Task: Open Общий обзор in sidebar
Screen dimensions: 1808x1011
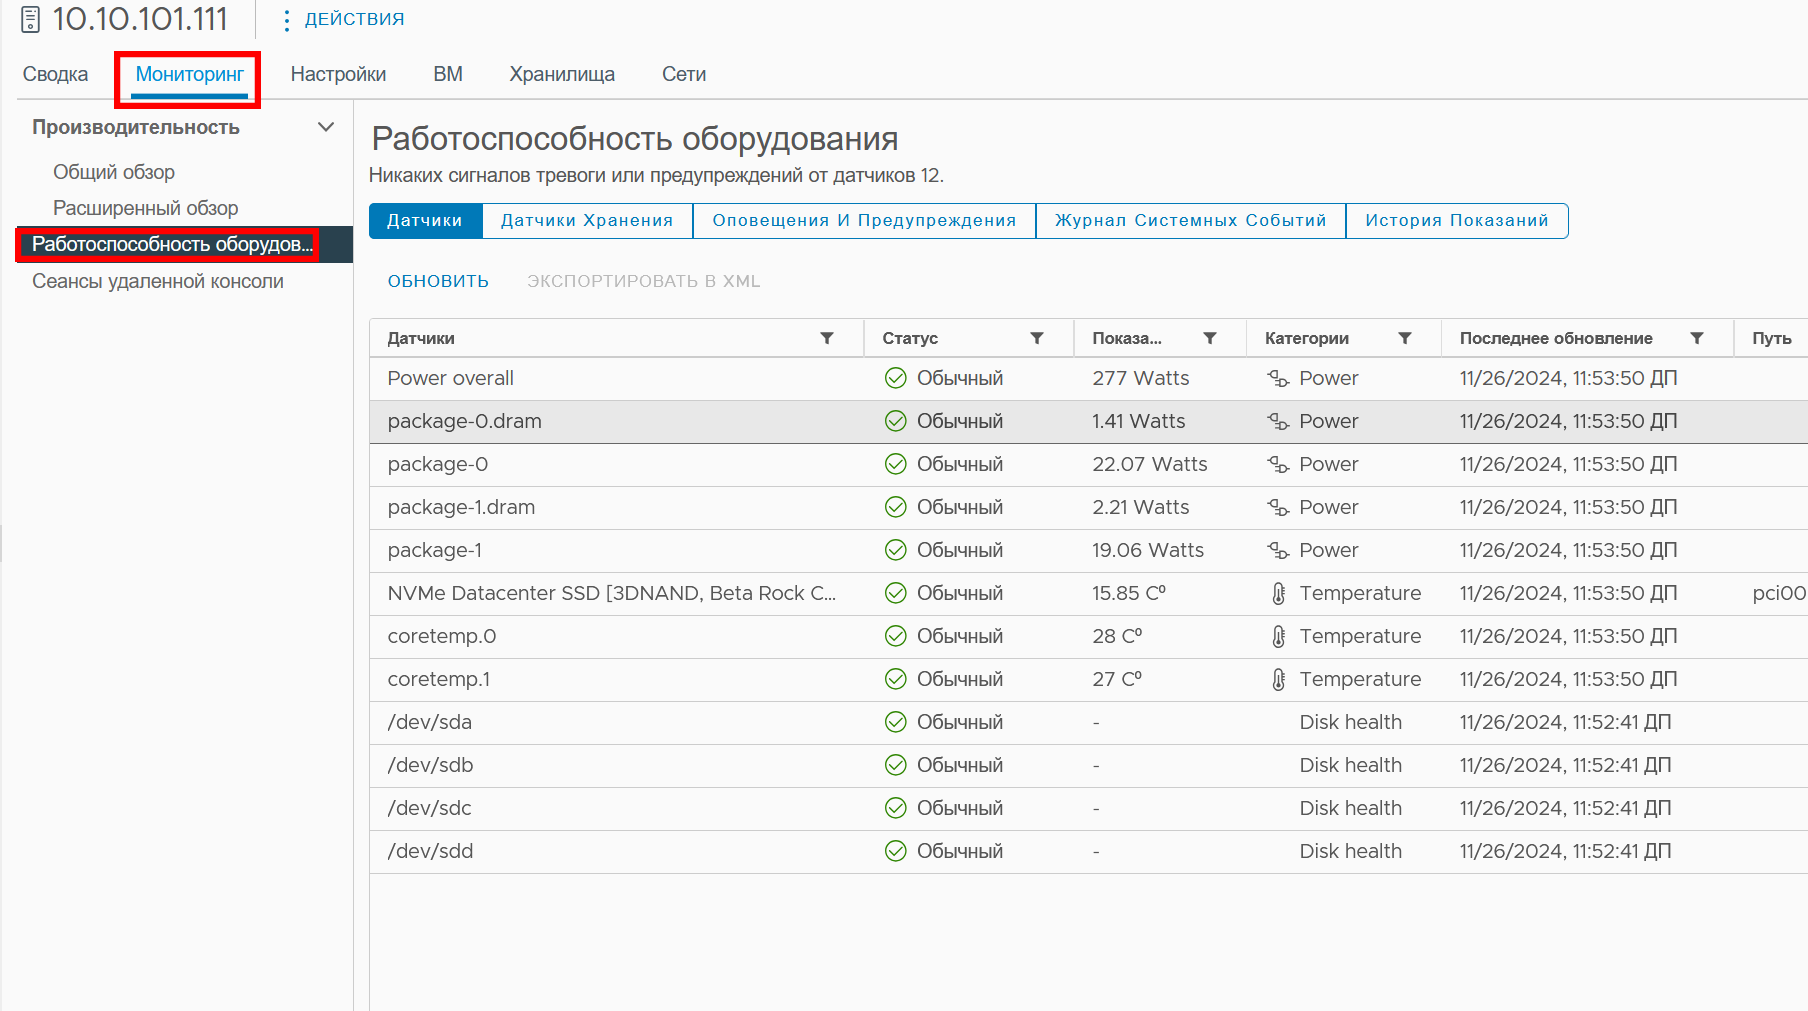Action: click(114, 172)
